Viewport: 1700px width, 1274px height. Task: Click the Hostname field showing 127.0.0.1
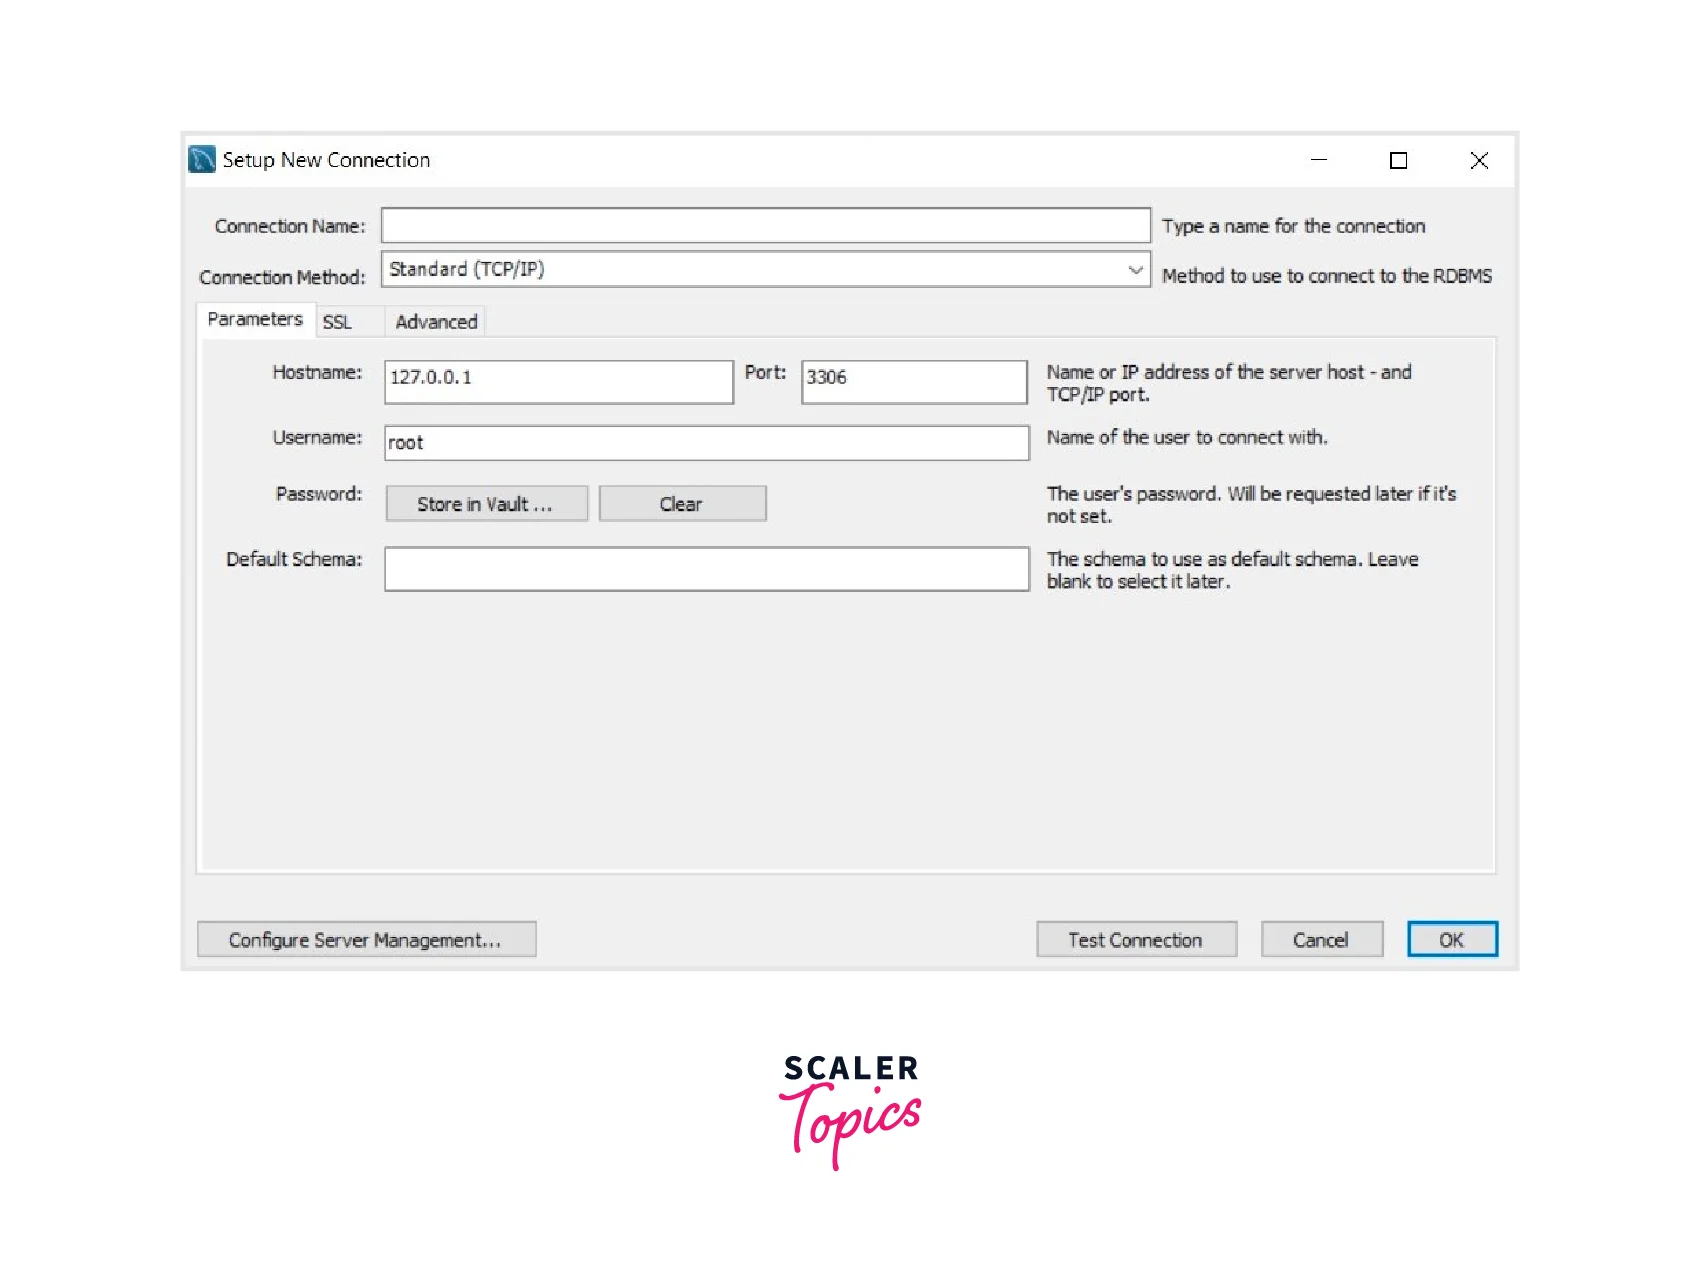558,382
